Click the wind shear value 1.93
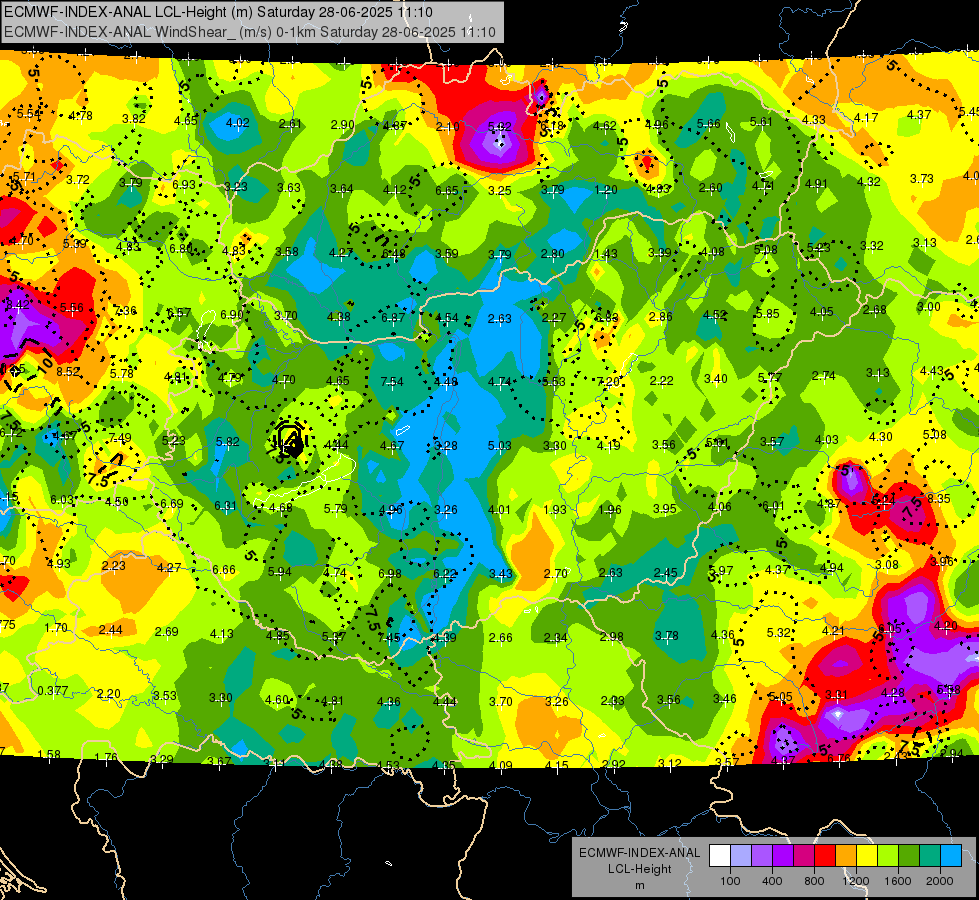979x900 pixels. (554, 510)
